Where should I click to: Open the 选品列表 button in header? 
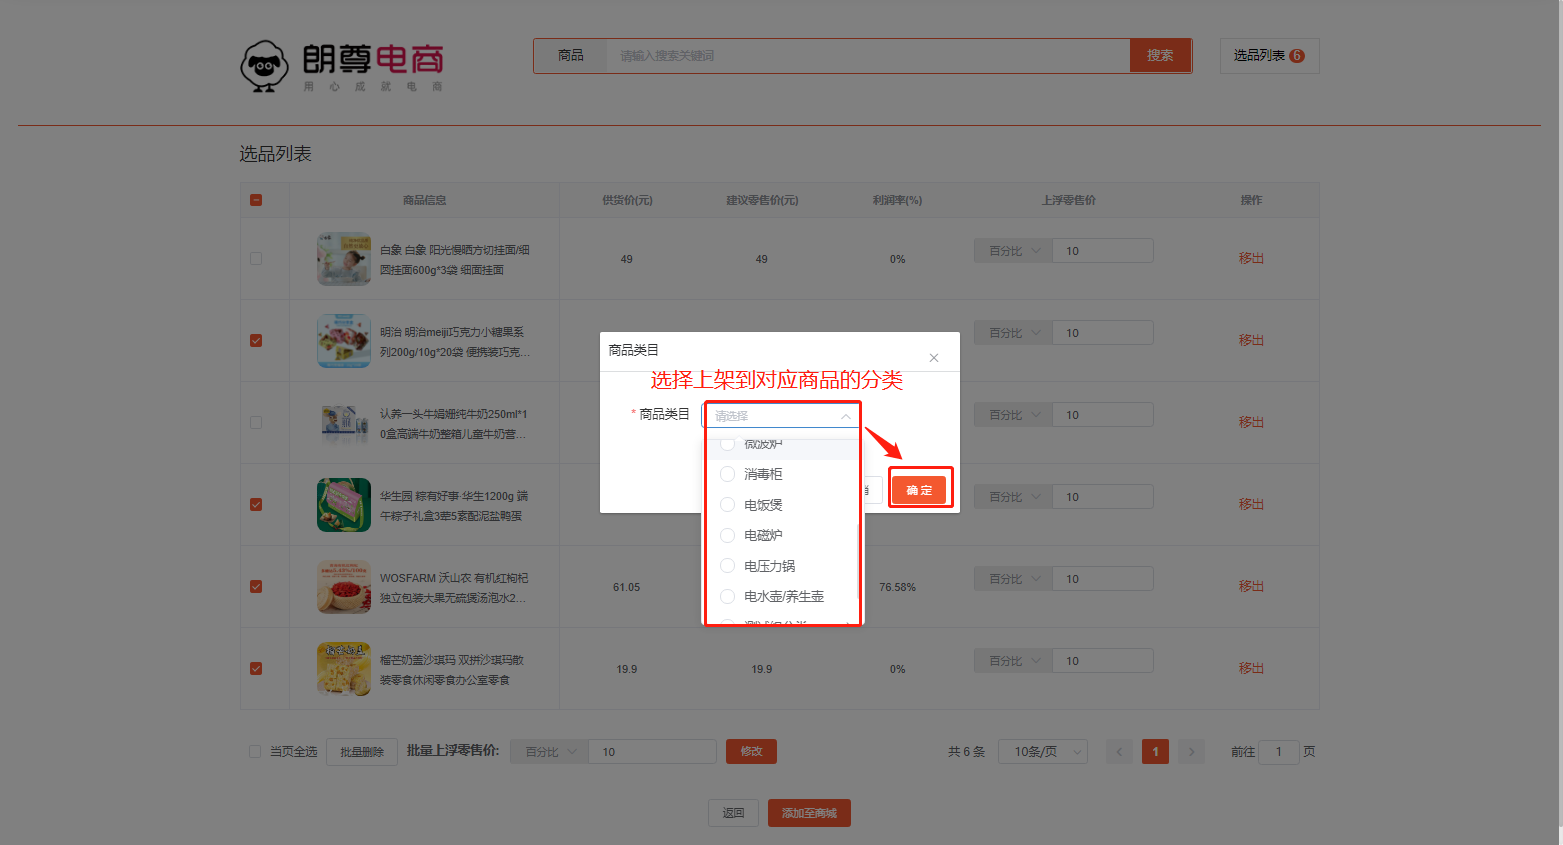(x=1268, y=56)
